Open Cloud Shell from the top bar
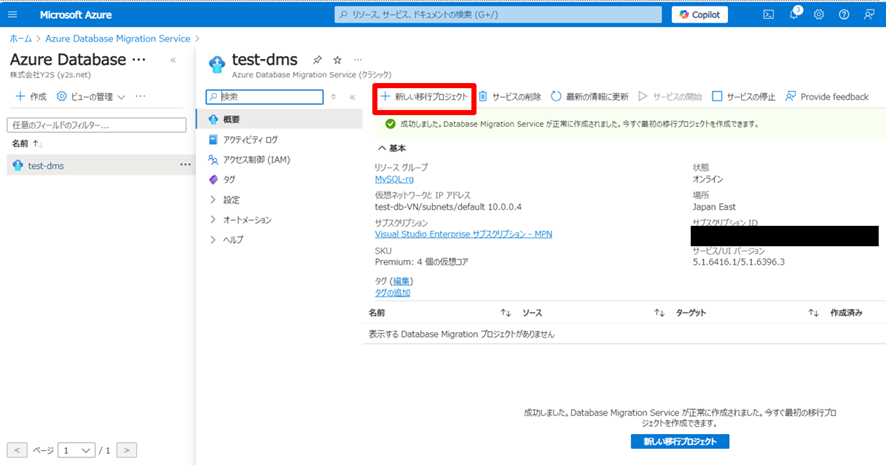 click(x=769, y=15)
